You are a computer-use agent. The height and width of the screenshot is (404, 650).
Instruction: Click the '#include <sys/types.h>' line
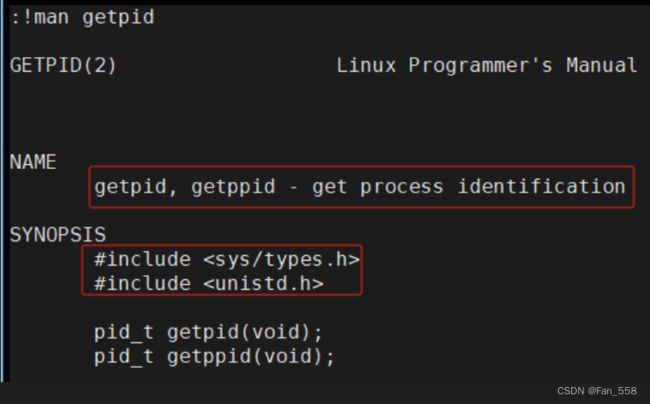pos(227,260)
